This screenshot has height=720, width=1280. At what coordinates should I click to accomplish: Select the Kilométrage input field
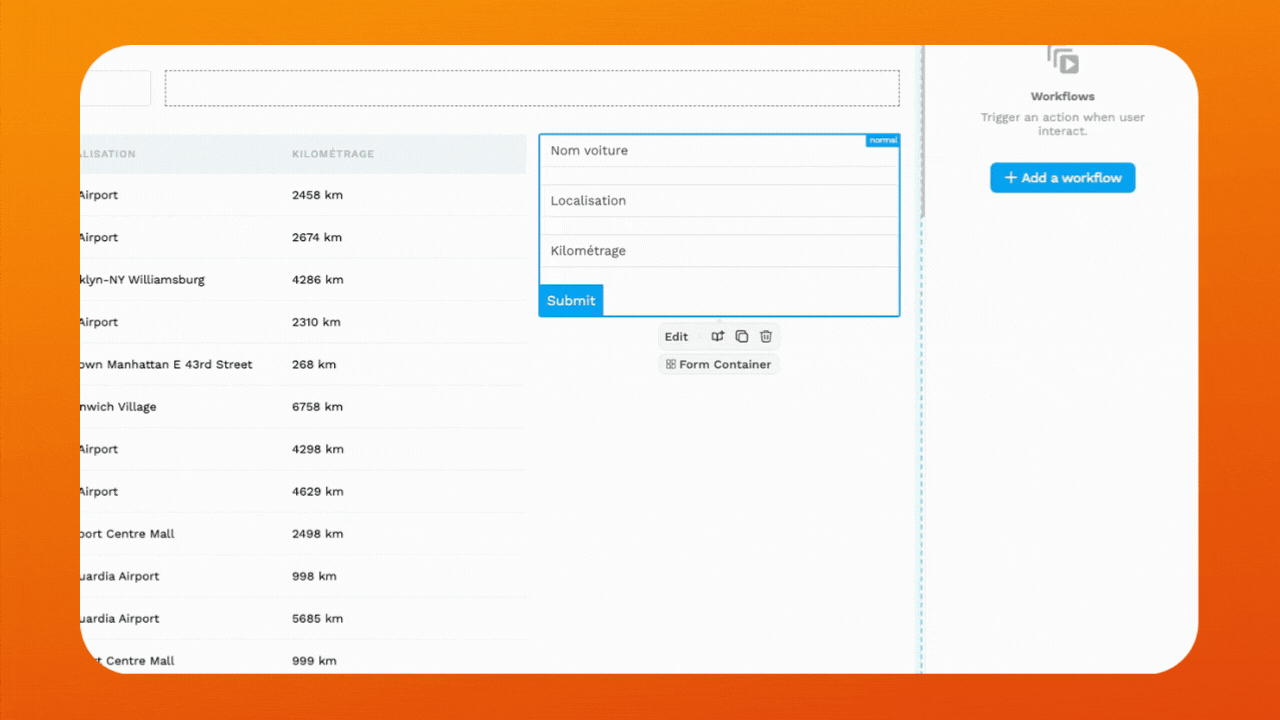pos(718,255)
